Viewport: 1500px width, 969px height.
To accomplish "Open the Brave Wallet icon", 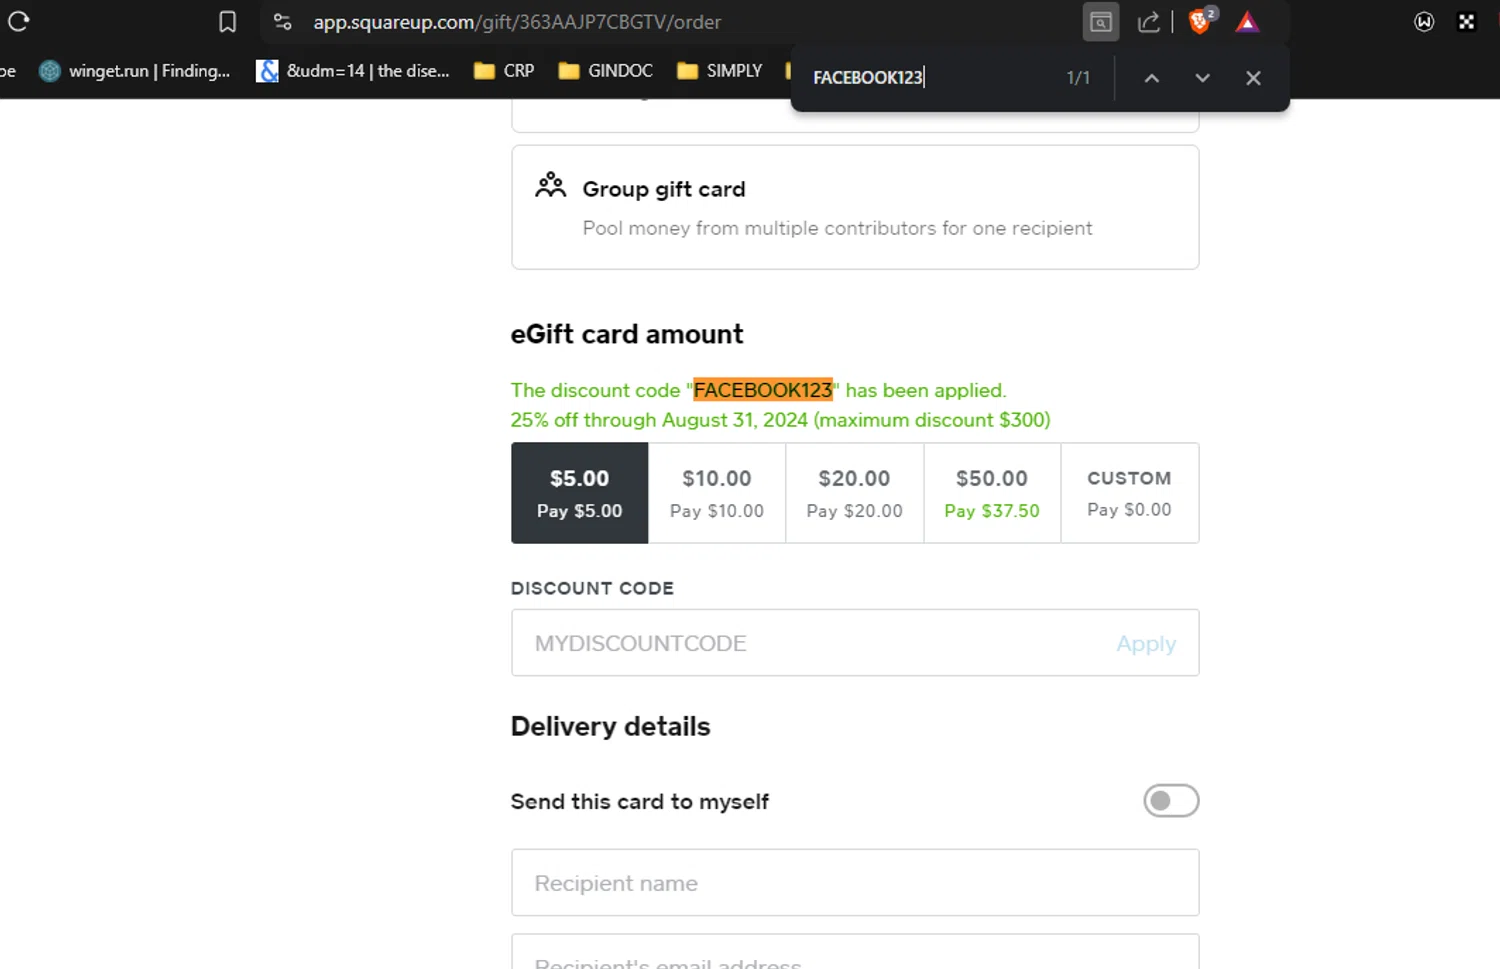I will [1424, 22].
